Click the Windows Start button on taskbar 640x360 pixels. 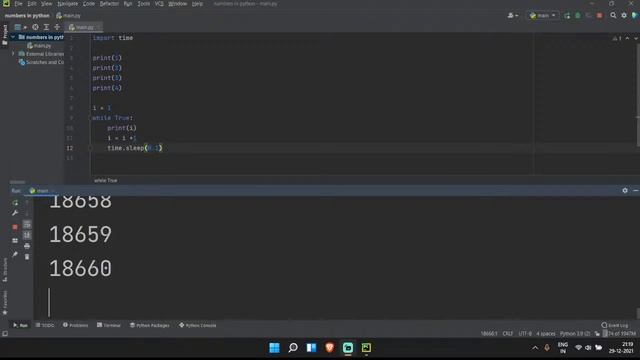click(x=274, y=348)
